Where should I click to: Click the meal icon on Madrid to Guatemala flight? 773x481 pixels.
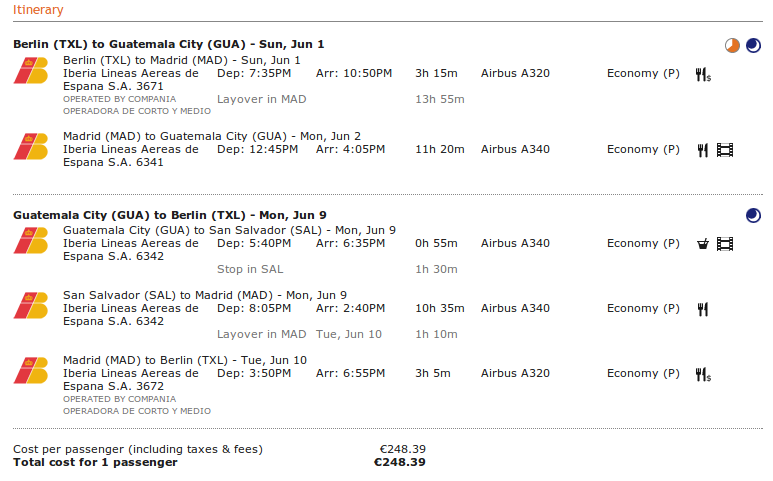[x=703, y=150]
